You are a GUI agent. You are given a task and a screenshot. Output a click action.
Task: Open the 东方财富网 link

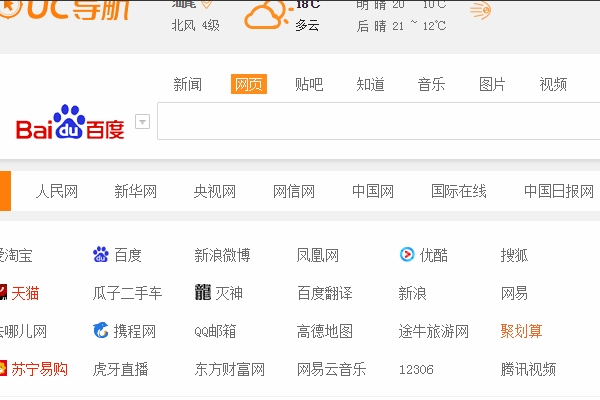click(230, 369)
